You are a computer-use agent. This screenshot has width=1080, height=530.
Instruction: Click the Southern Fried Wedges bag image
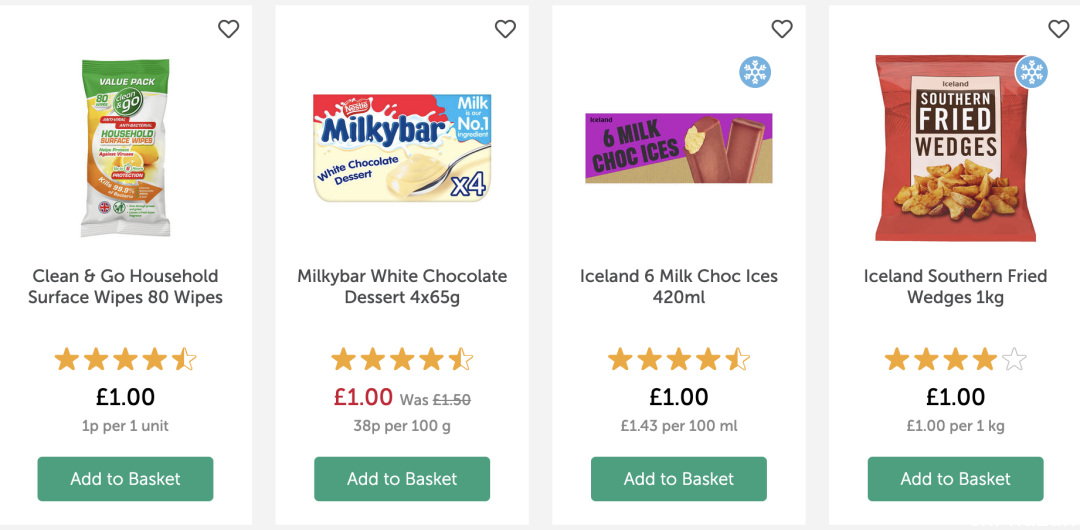point(955,150)
